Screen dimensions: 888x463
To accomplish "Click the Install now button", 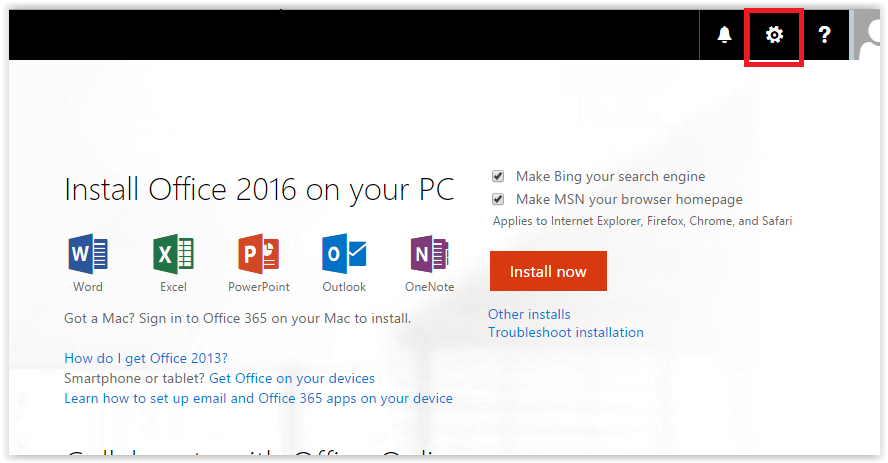I will [x=548, y=271].
